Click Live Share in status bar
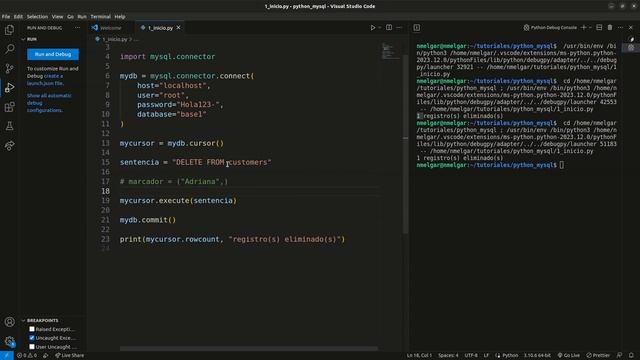Screen dimensions: 640x360 tap(70, 356)
